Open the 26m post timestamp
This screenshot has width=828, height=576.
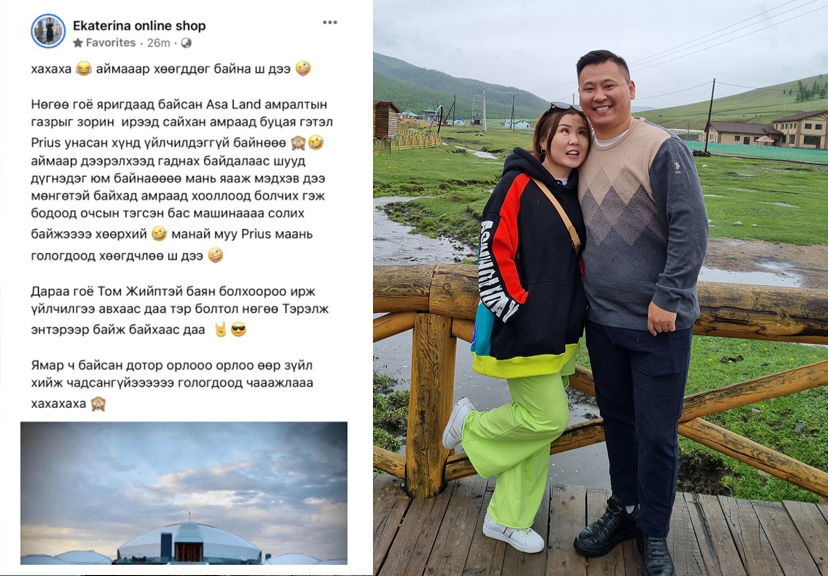(158, 43)
